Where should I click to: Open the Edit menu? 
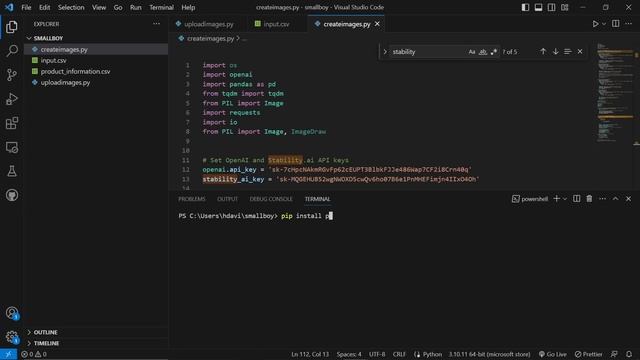pos(44,7)
